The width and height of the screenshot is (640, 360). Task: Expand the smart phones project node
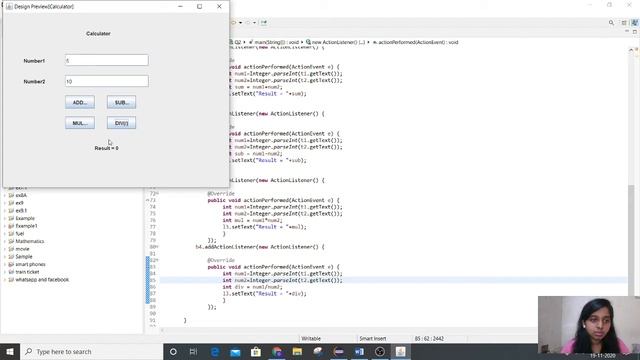5,264
